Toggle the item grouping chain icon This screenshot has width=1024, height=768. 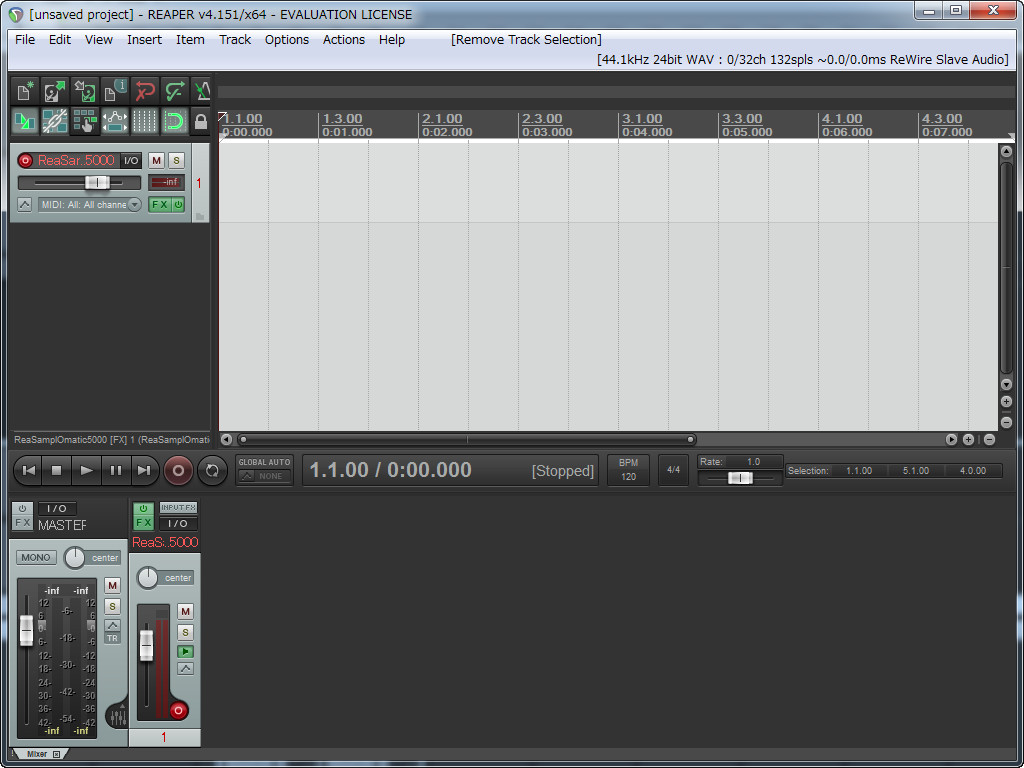click(x=55, y=121)
